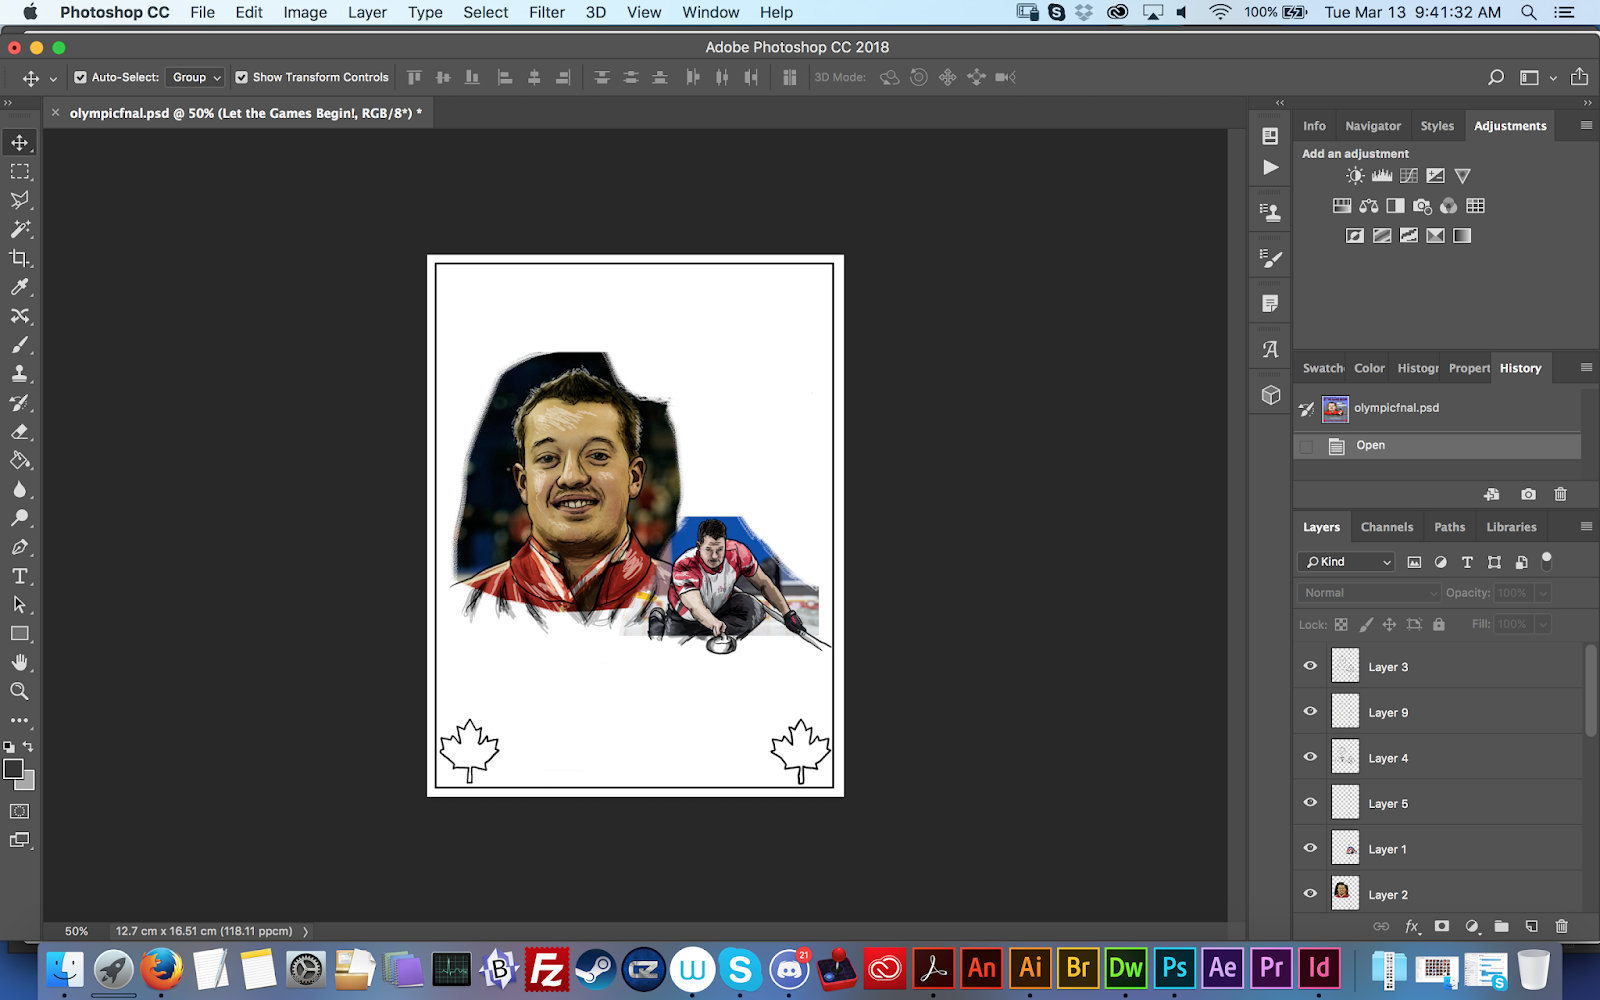Open the Opacity slider dropdown arrow
Image resolution: width=1600 pixels, height=1000 pixels.
point(1543,593)
